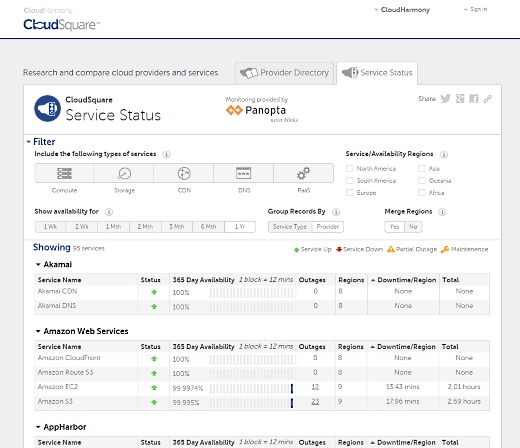Select the Compute service type icon

[x=64, y=173]
